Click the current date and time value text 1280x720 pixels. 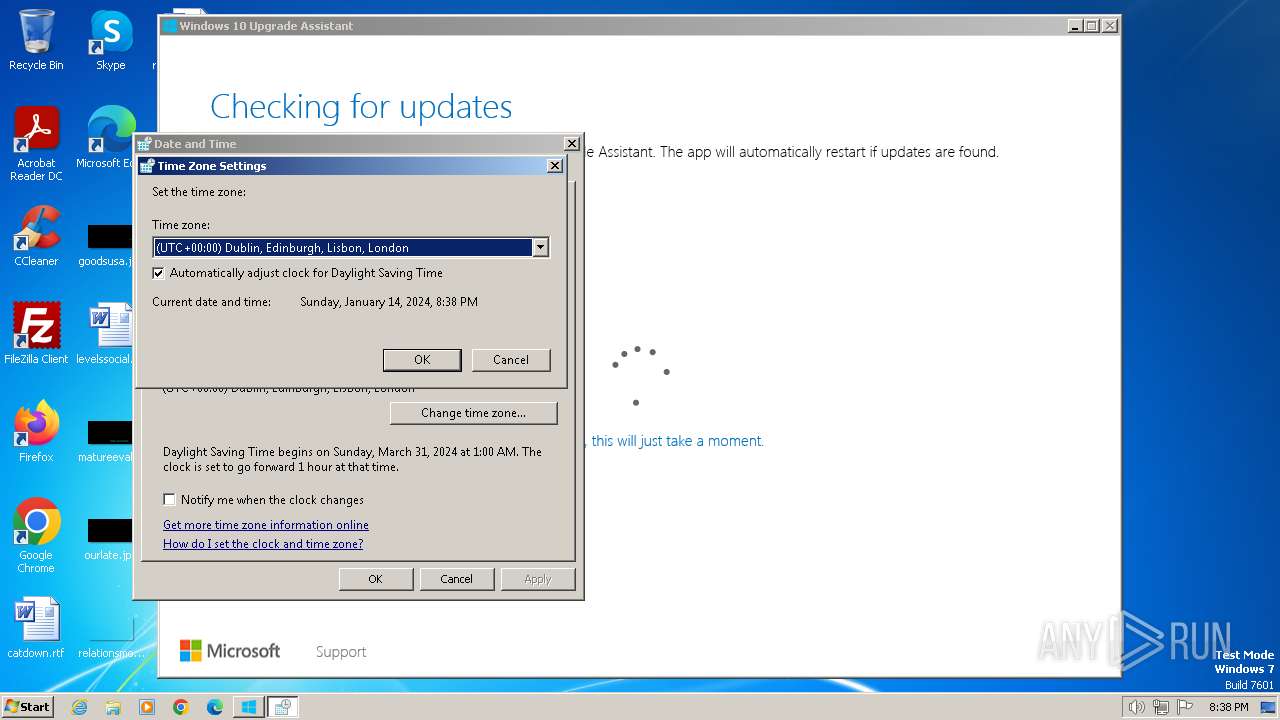point(389,302)
